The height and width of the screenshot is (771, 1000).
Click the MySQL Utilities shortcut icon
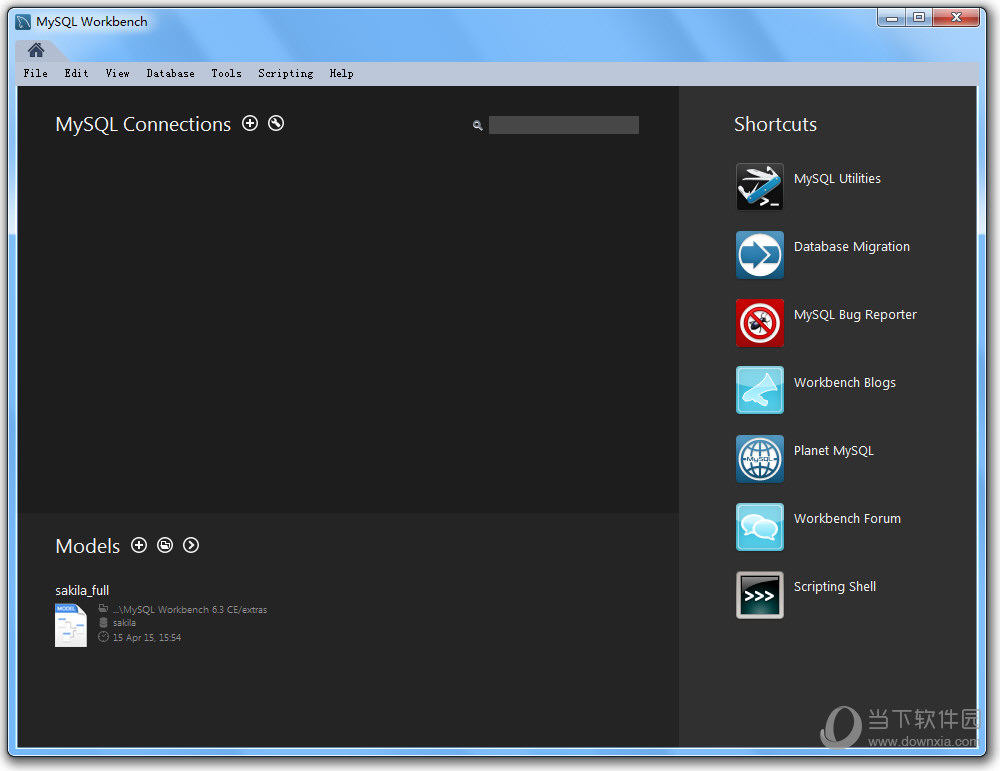pos(760,187)
